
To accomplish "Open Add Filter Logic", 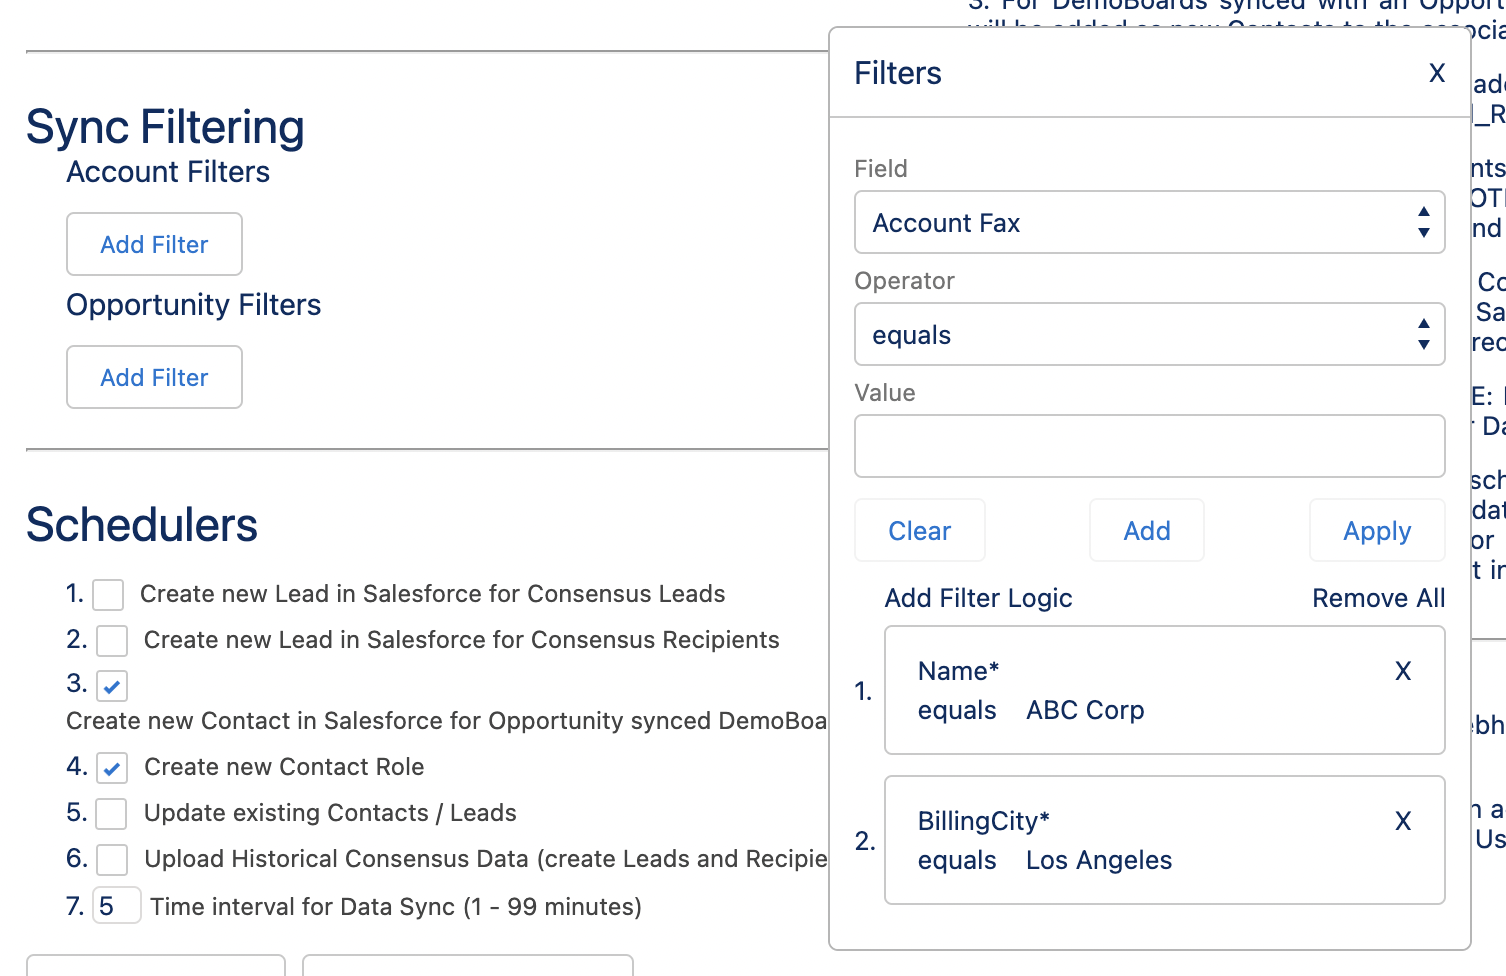I will pos(978,598).
